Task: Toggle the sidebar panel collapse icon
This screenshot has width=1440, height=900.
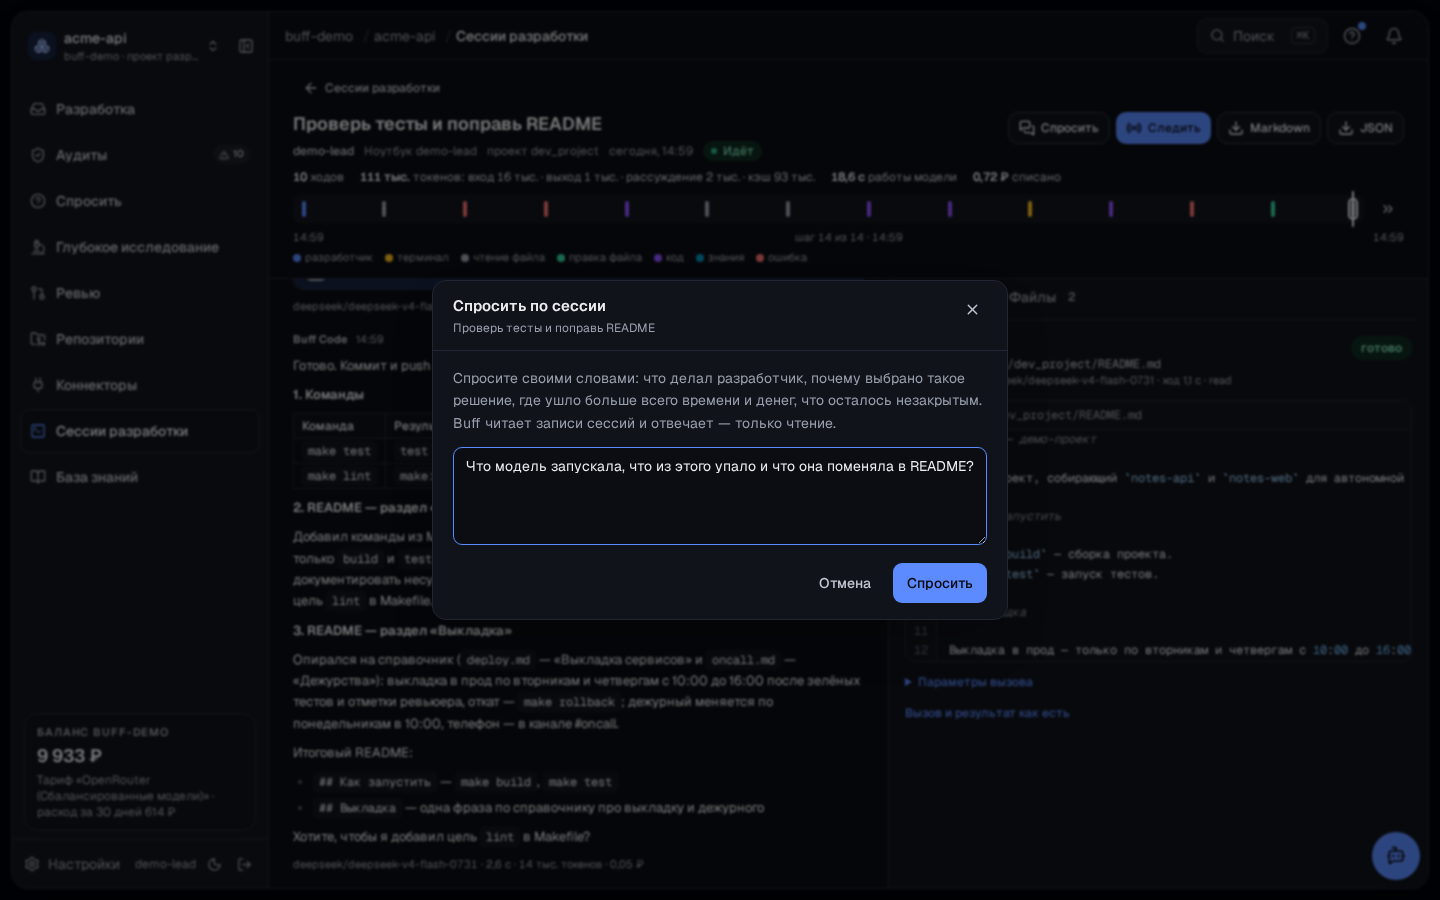Action: point(246,46)
